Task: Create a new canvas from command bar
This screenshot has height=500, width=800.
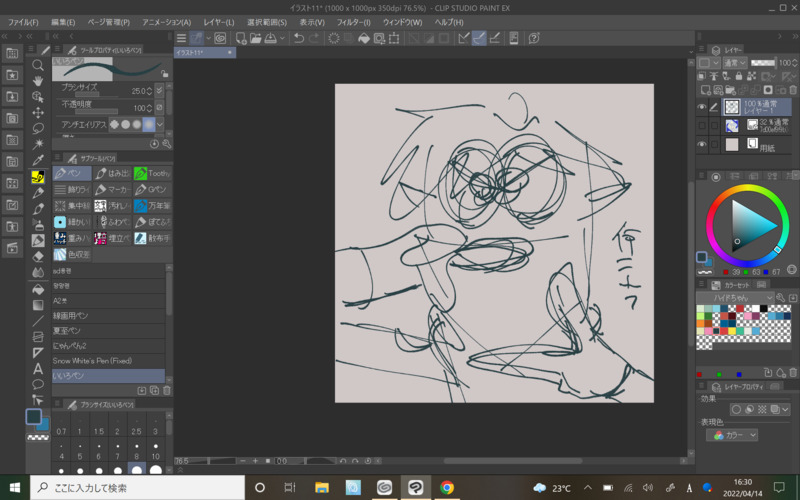Action: coord(240,38)
